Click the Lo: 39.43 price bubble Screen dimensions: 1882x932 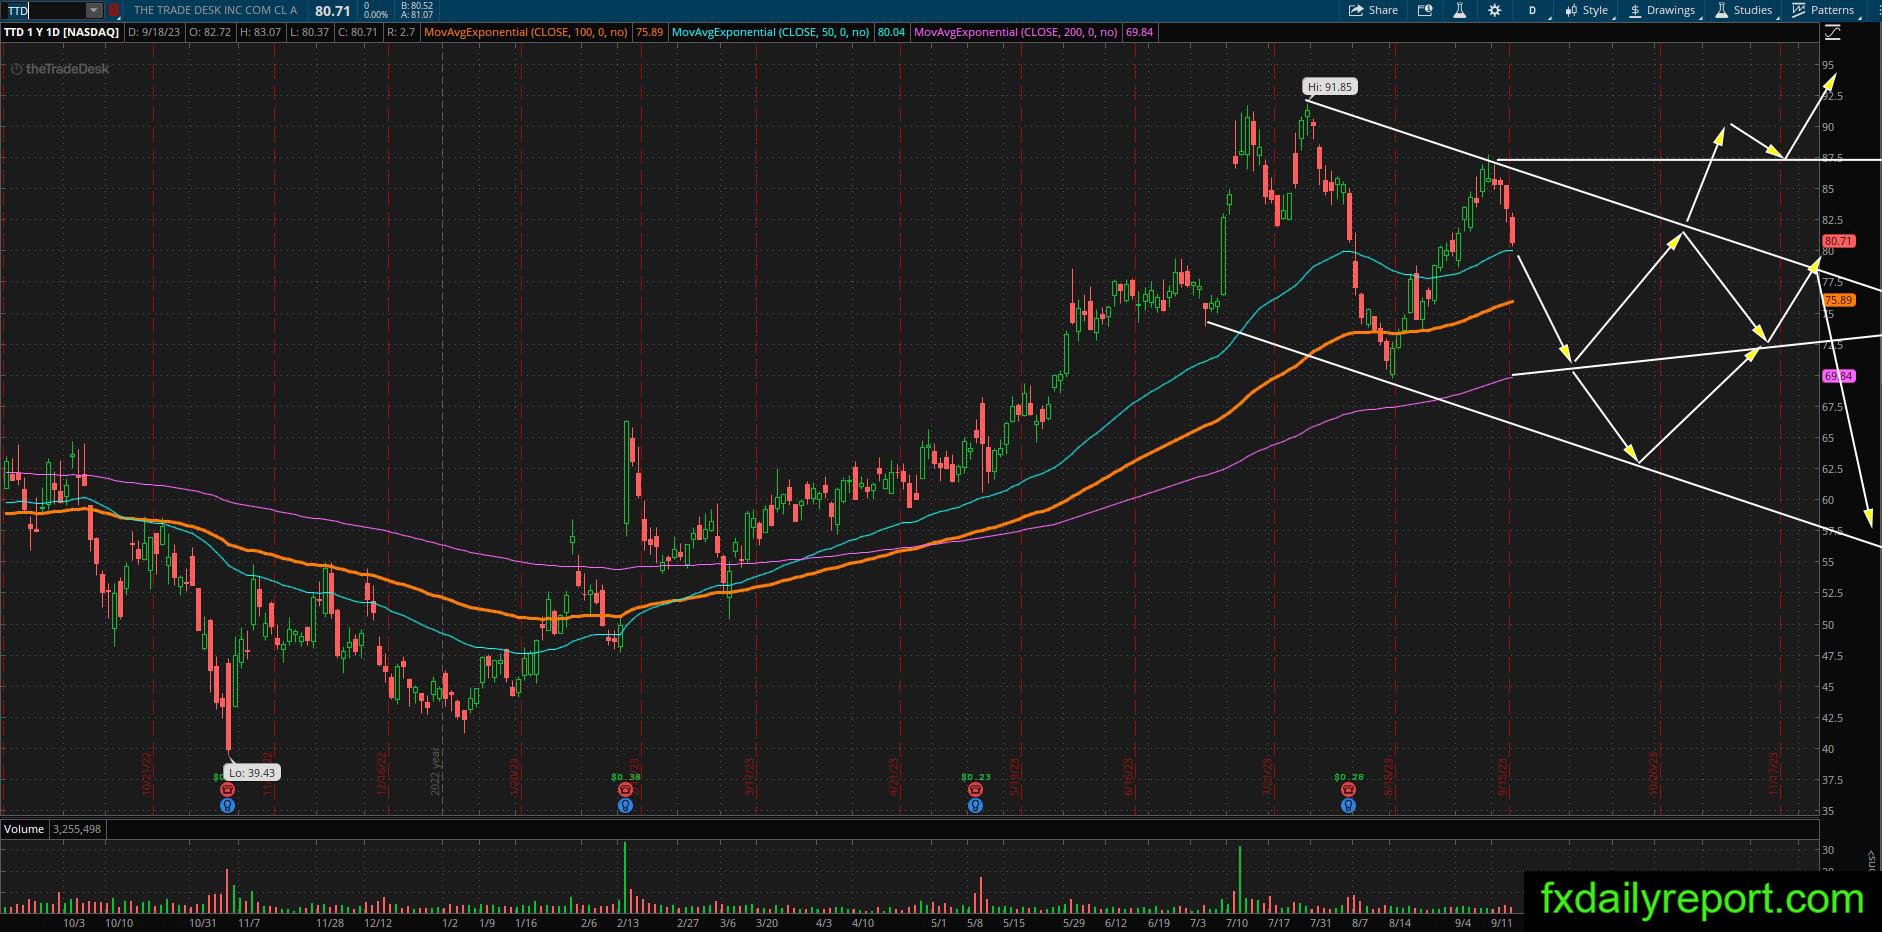(252, 773)
